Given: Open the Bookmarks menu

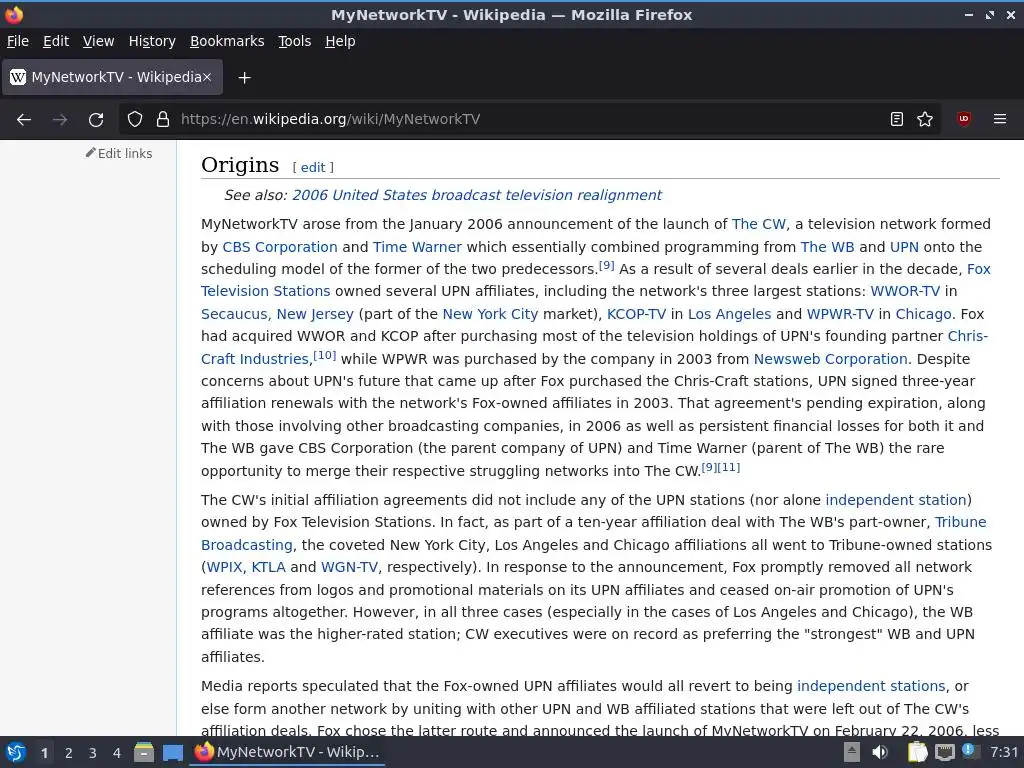Looking at the screenshot, I should coord(227,41).
